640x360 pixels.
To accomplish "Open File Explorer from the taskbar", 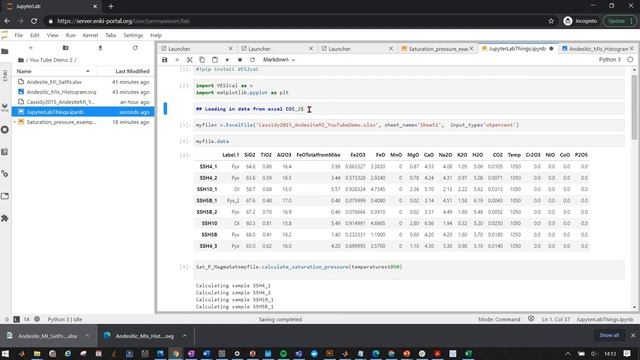I will 37,353.
